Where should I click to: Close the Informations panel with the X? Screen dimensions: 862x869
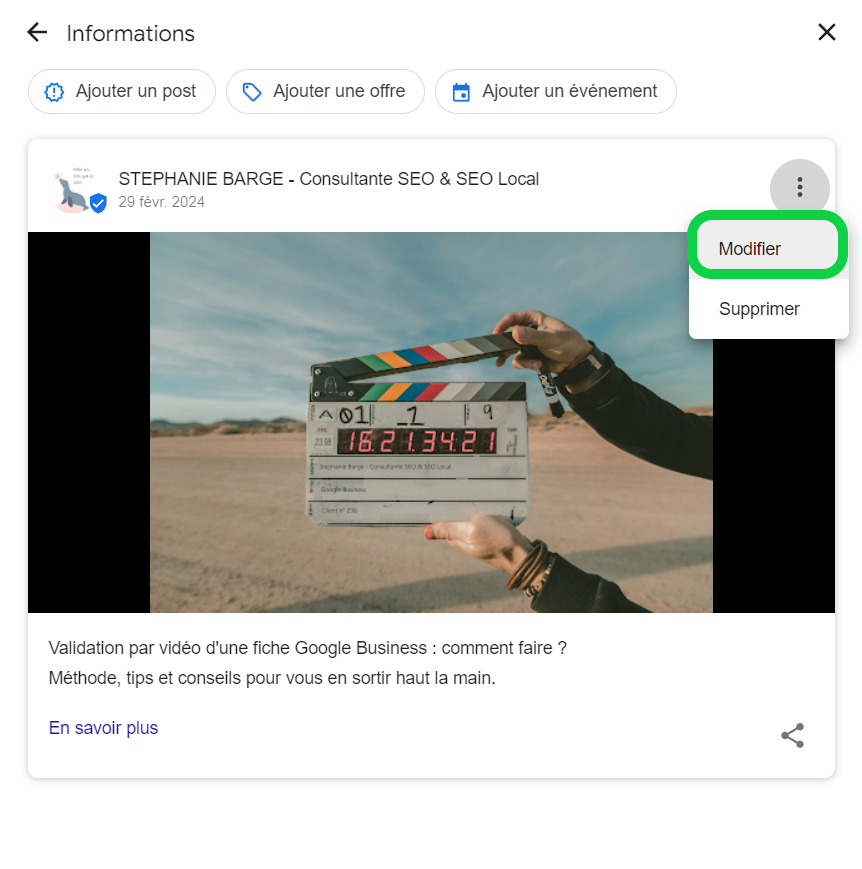[x=827, y=32]
